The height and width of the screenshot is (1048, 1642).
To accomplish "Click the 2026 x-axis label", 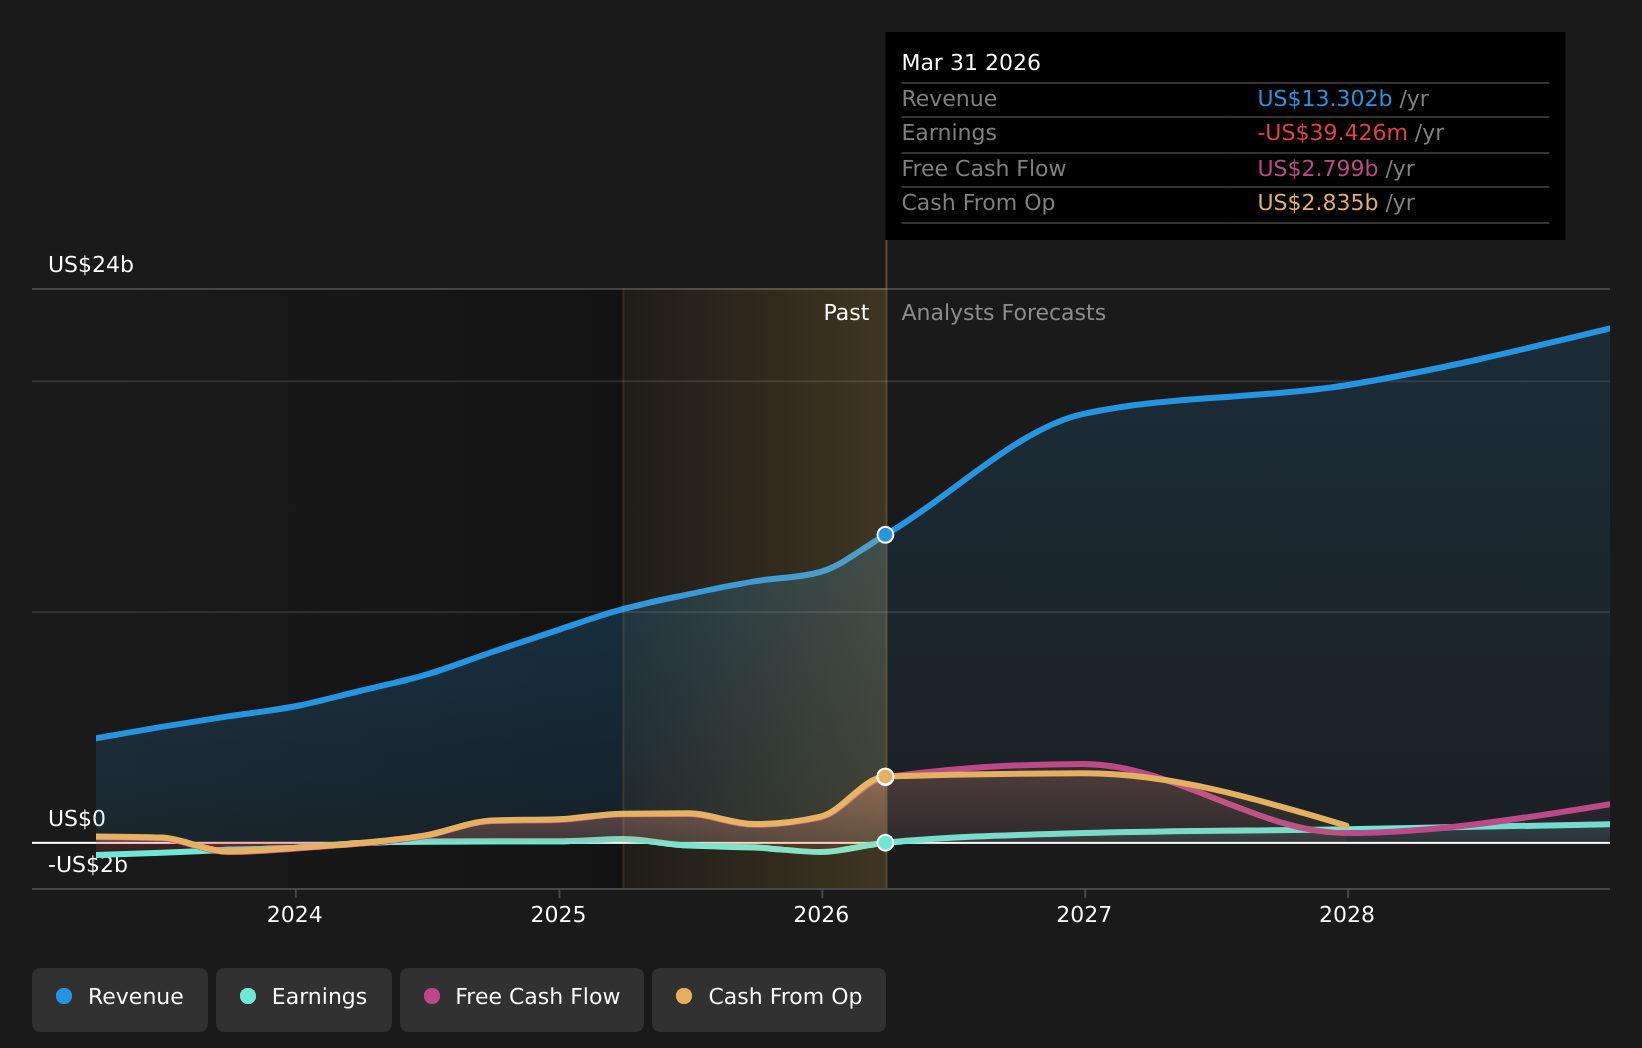I will click(821, 915).
